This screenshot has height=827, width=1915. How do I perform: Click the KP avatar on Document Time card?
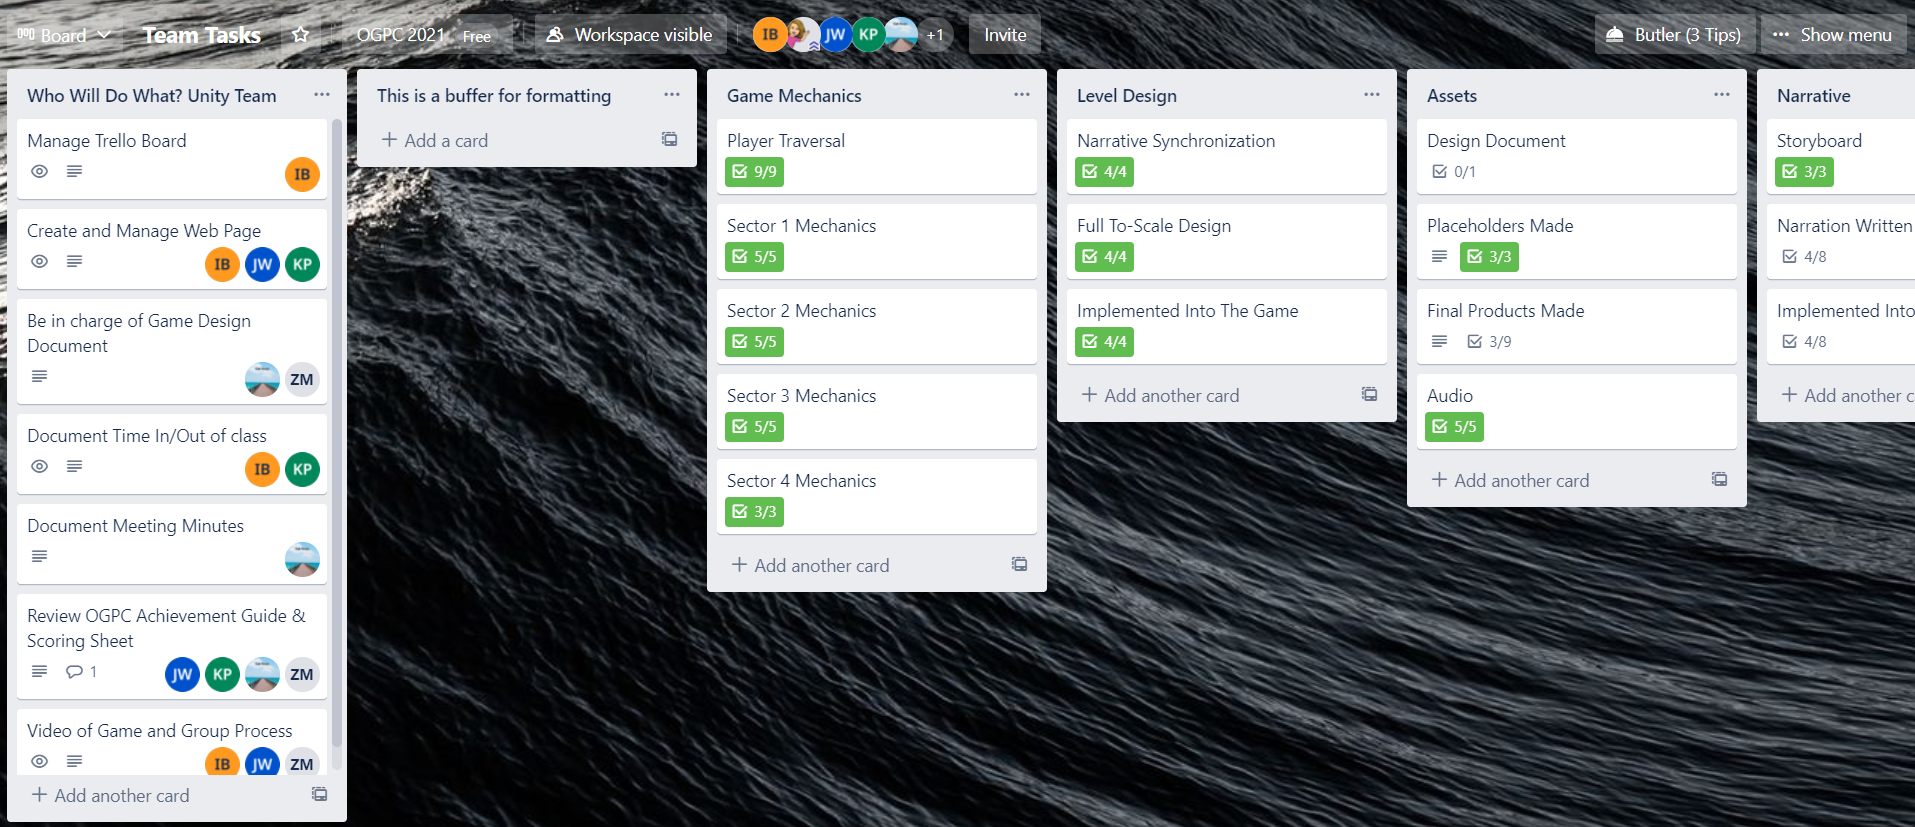pos(302,469)
